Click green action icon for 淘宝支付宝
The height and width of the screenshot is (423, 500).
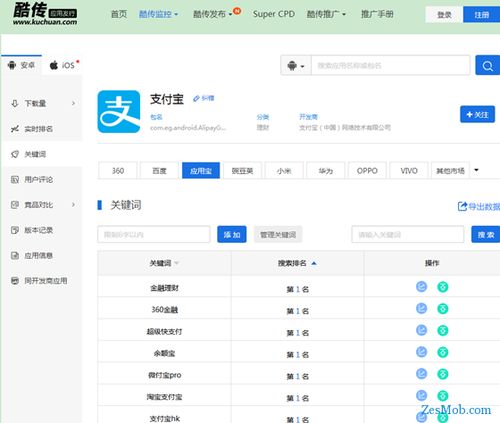[x=443, y=396]
